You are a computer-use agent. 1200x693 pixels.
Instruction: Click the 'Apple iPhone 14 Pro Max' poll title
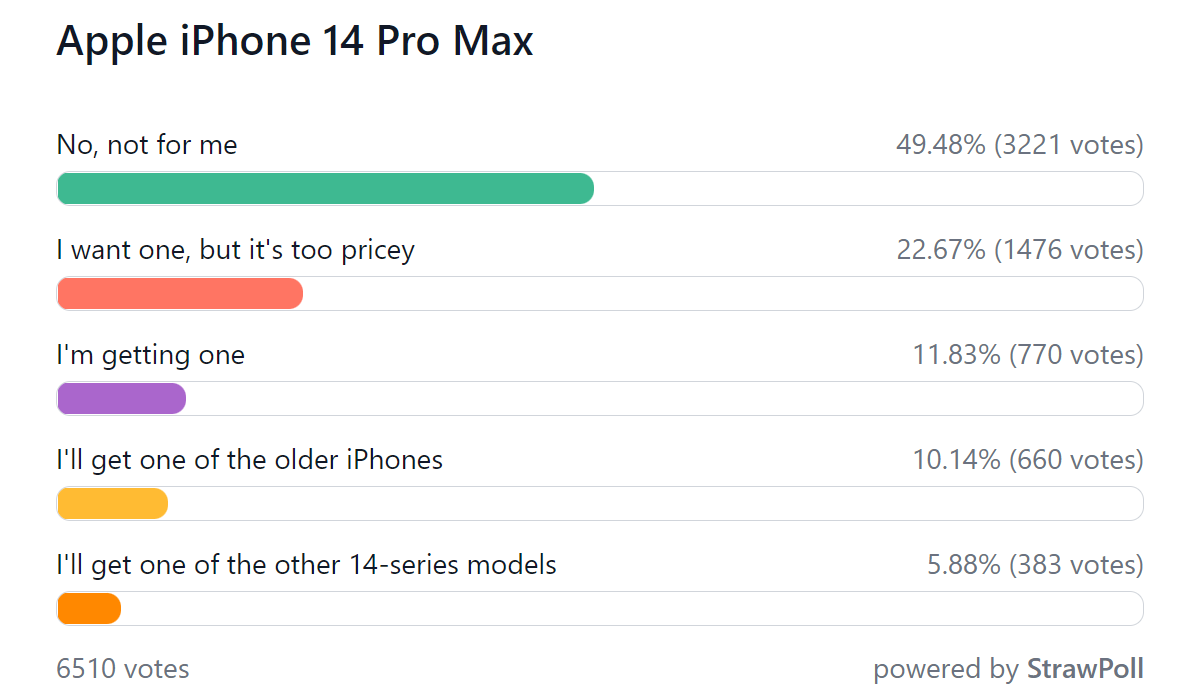(x=295, y=41)
